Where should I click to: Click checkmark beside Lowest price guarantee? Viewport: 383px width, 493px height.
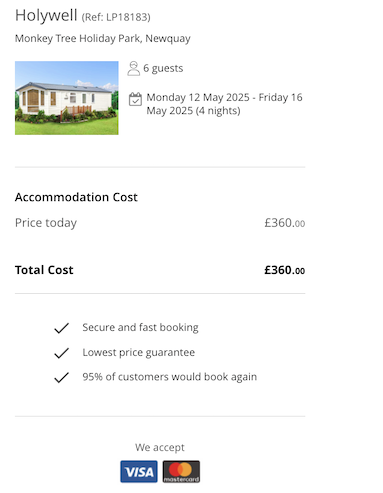61,353
